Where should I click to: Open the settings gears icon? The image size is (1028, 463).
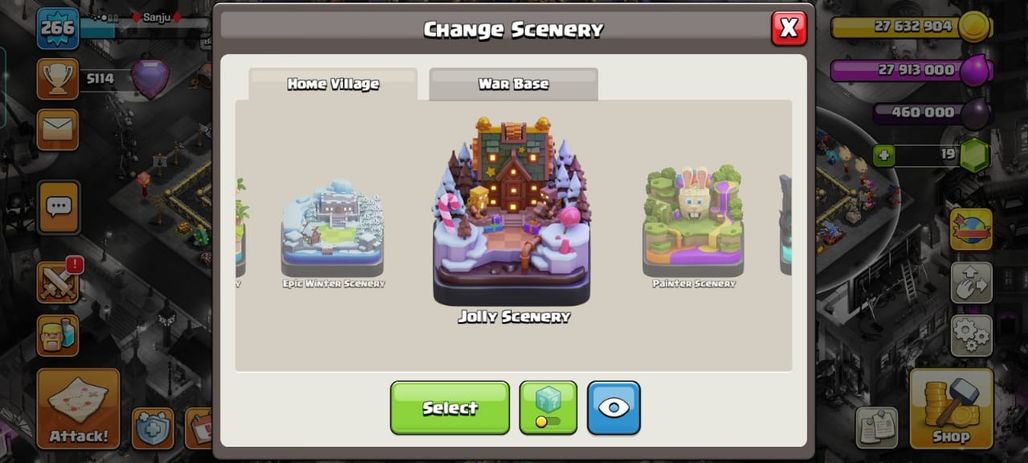pyautogui.click(x=971, y=336)
